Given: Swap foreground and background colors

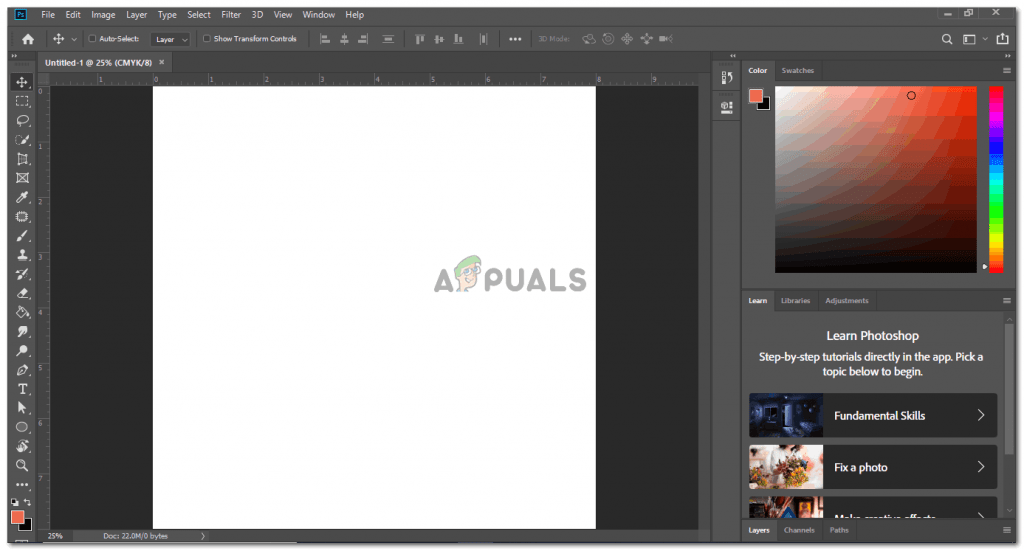Looking at the screenshot, I should (27, 502).
